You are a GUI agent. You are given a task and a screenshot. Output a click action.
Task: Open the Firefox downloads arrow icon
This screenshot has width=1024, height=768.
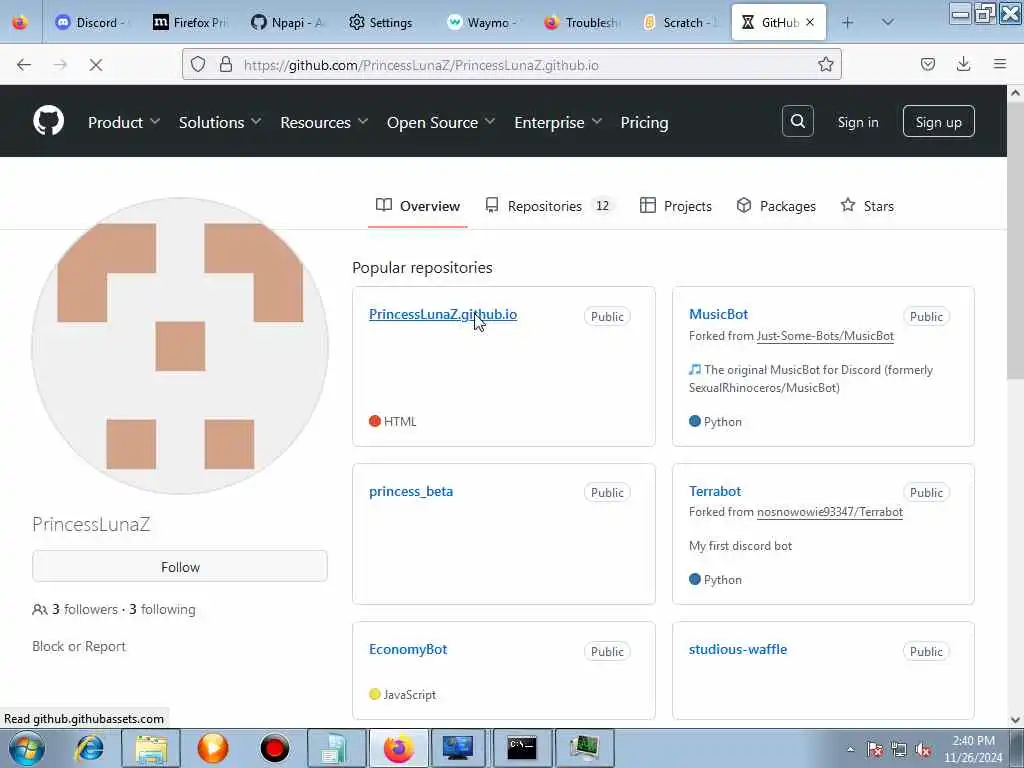[x=963, y=64]
